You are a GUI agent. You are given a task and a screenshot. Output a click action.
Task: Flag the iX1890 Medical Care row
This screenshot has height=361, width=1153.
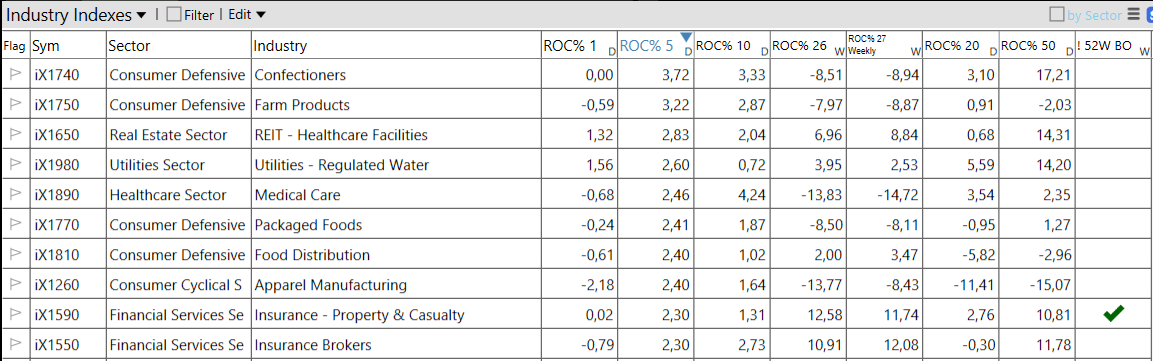pyautogui.click(x=15, y=195)
